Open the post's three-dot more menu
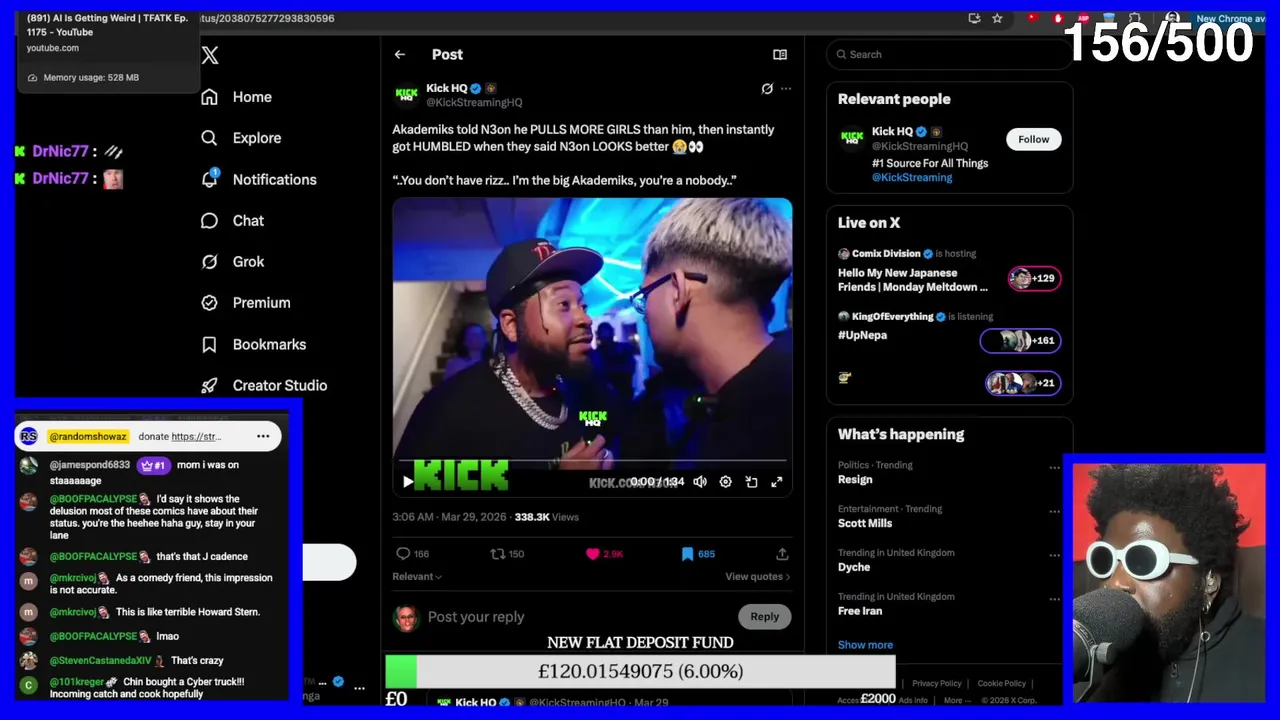1280x720 pixels. [x=786, y=89]
